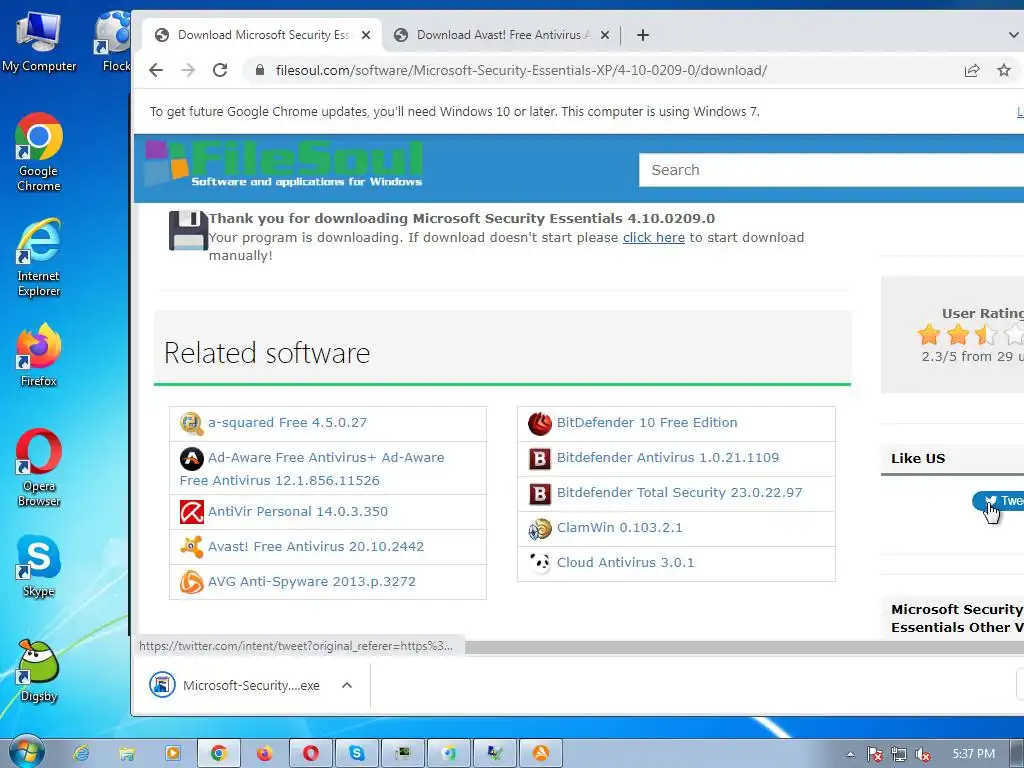
Task: Click the Action Center flag tray icon
Action: [x=874, y=754]
